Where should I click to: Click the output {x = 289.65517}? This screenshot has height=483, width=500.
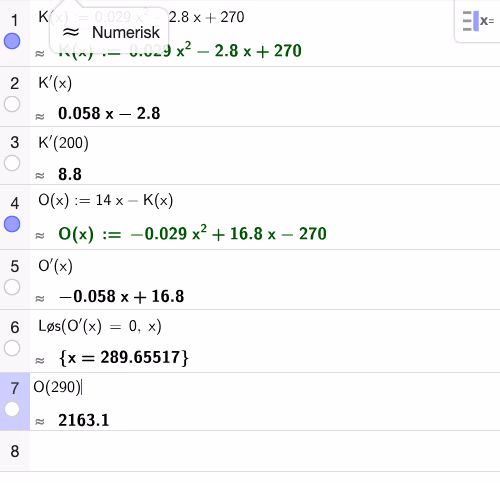(x=124, y=358)
